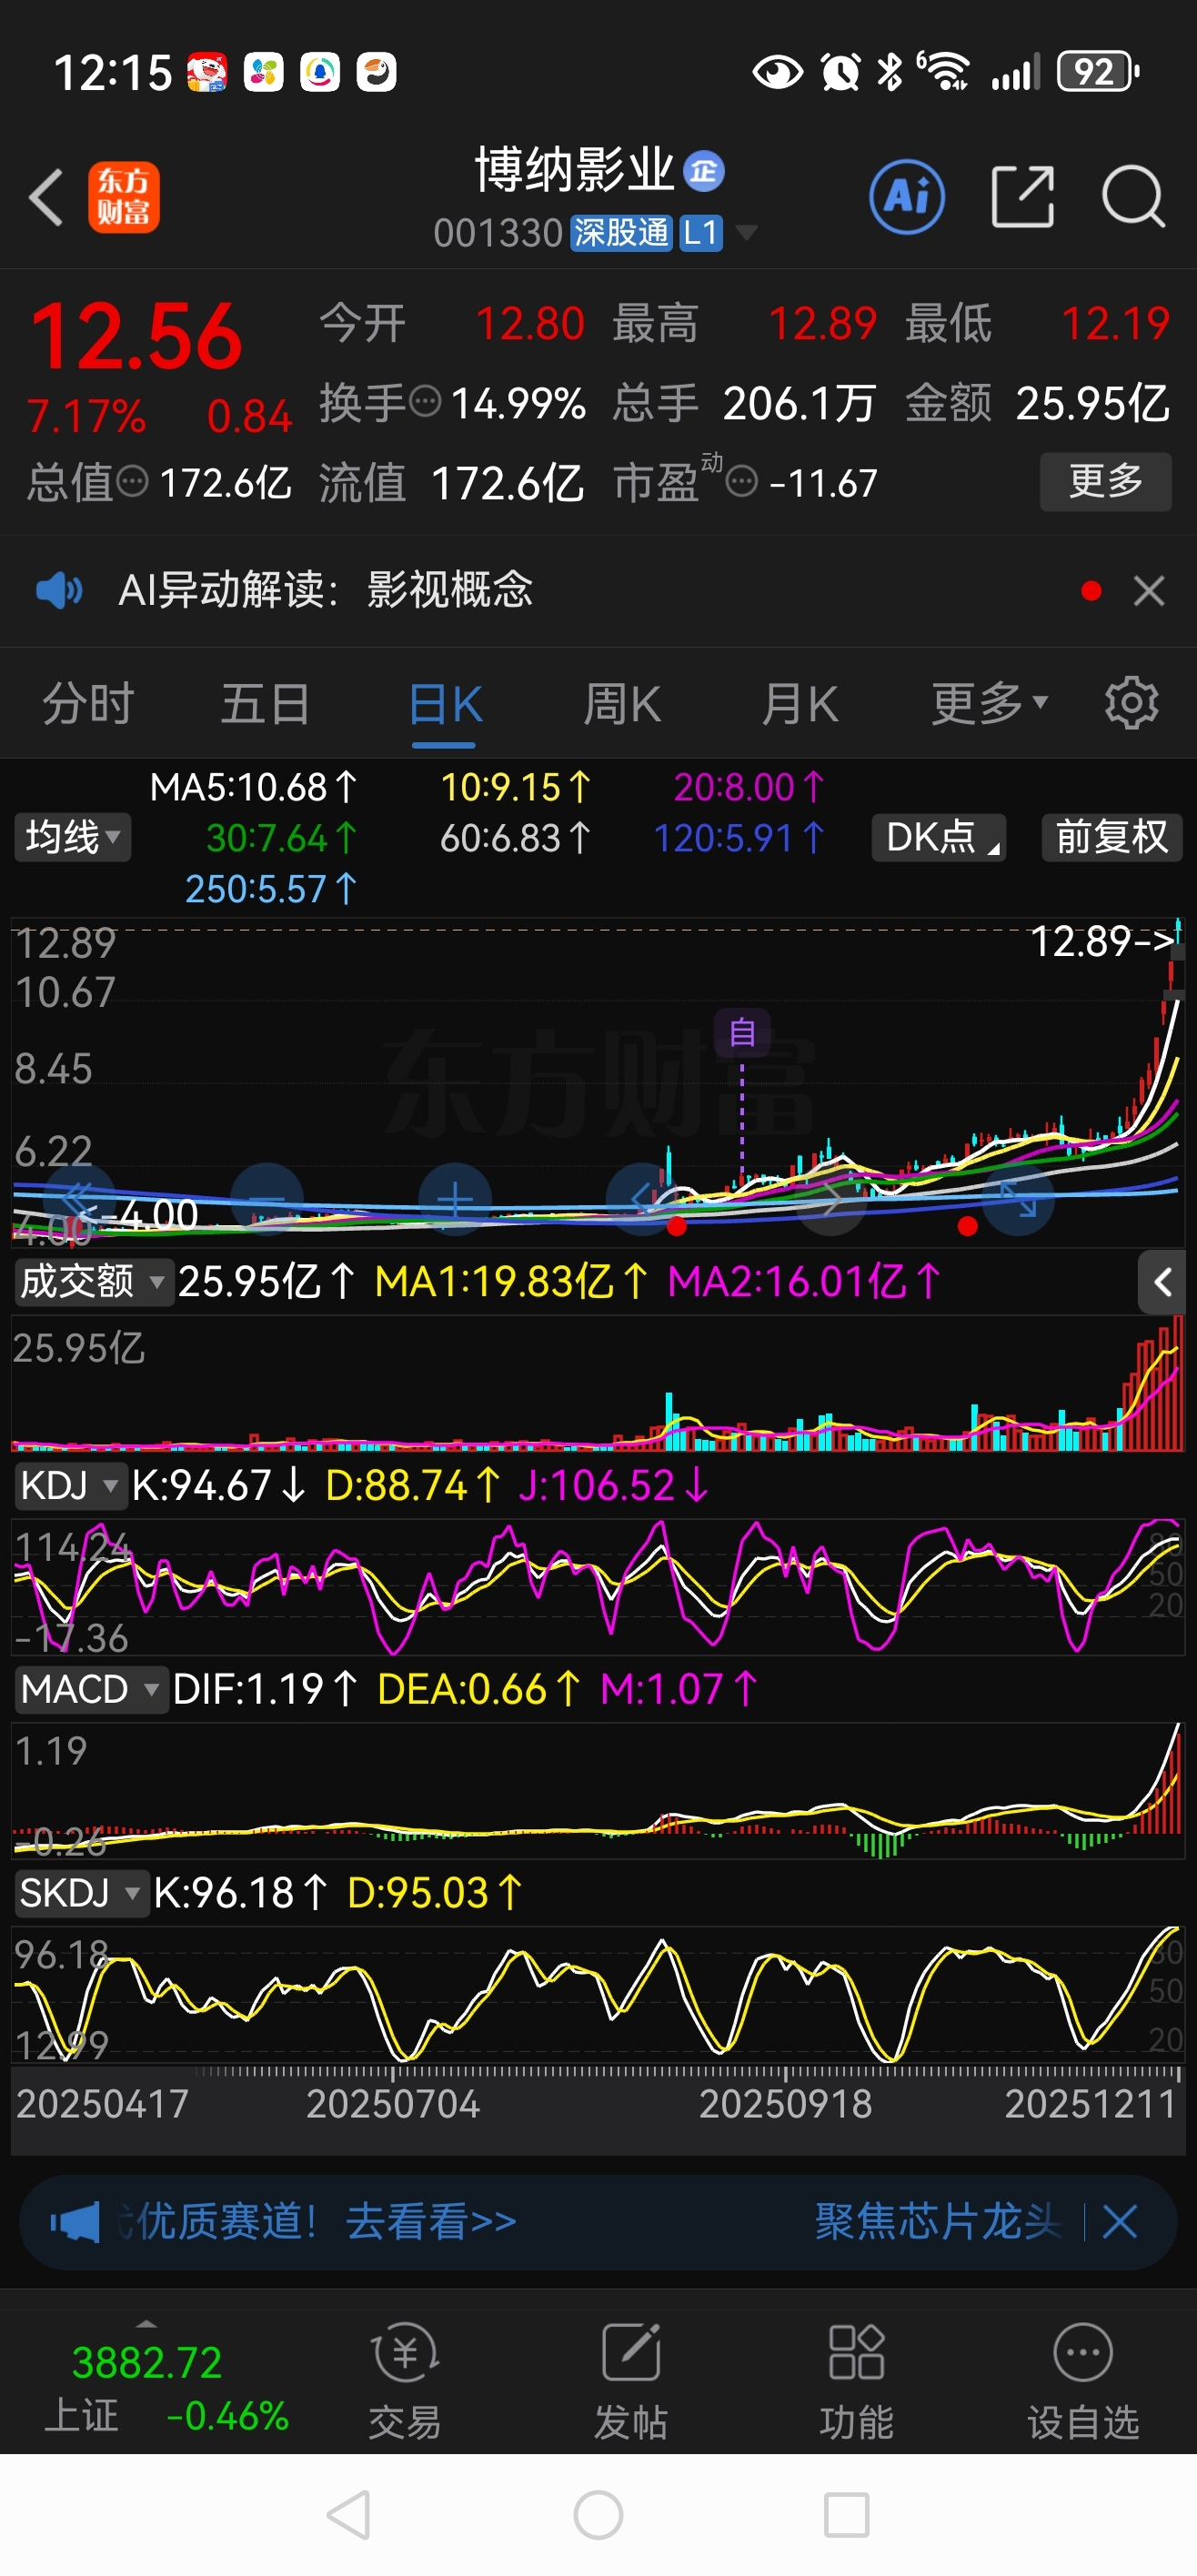
Task: Open the 成交额 indicator dropdown
Action: pyautogui.click(x=93, y=1282)
